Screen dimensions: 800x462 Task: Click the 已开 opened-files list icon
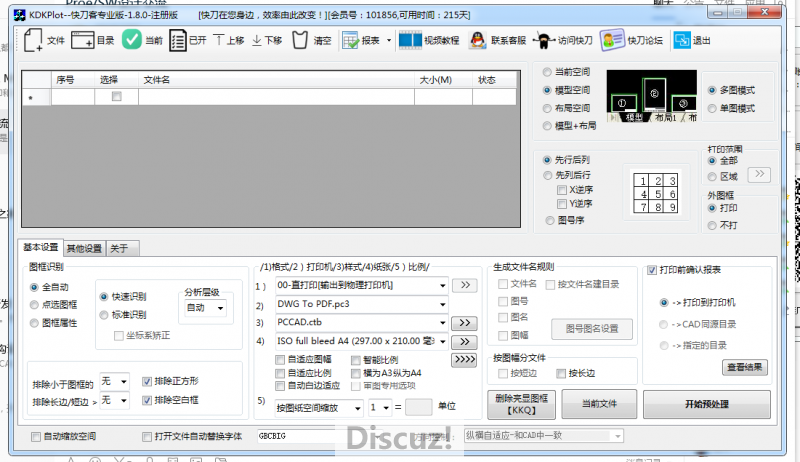(x=178, y=40)
